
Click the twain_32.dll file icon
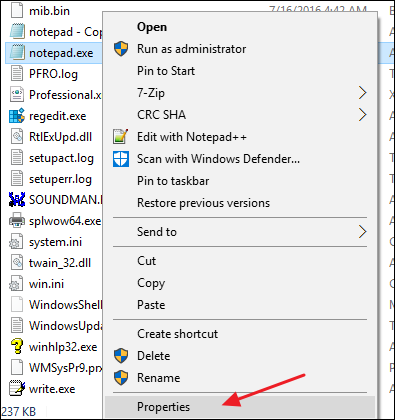pos(17,263)
